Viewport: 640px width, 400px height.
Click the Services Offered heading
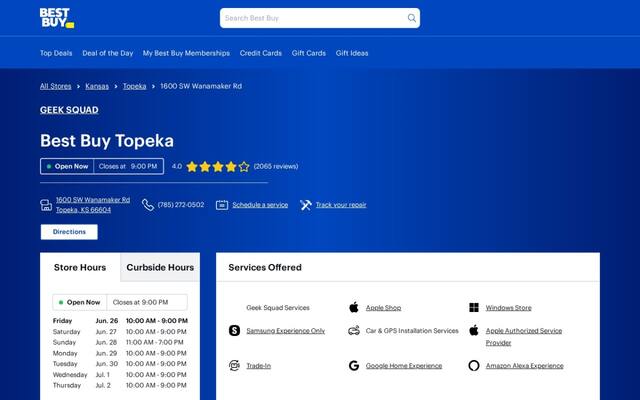(x=265, y=267)
